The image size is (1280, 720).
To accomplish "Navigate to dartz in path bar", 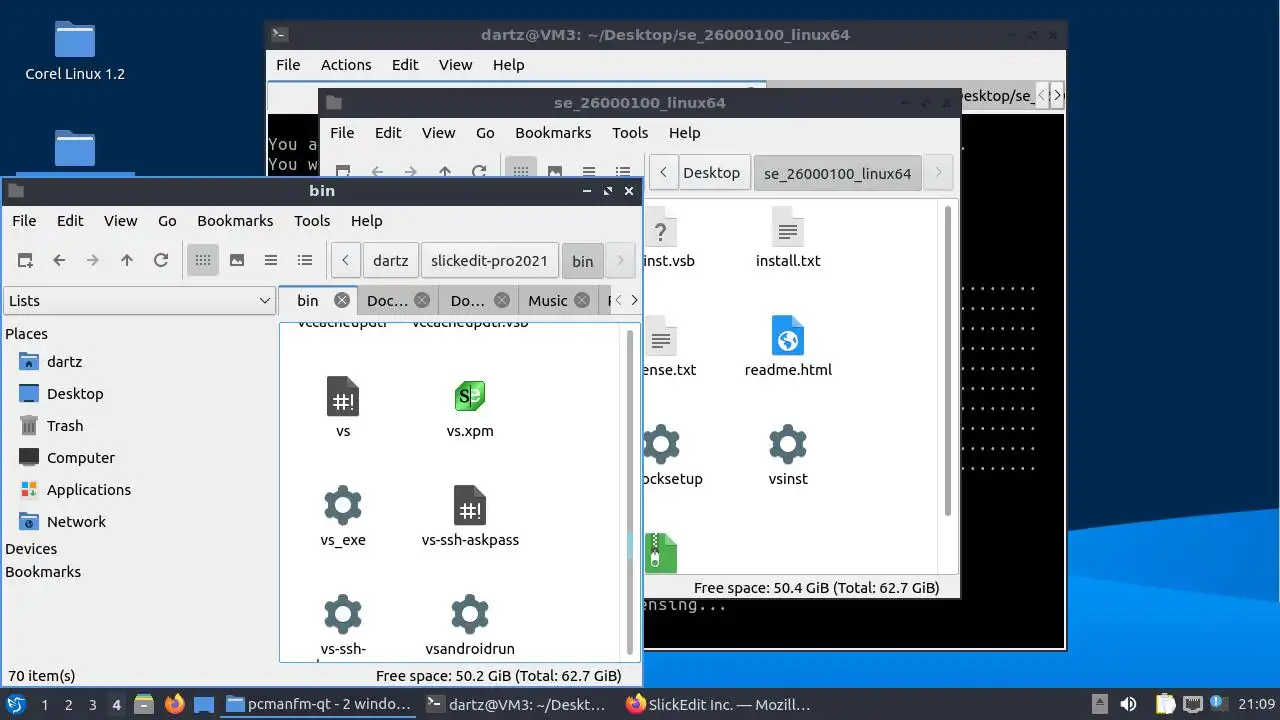I will 390,261.
